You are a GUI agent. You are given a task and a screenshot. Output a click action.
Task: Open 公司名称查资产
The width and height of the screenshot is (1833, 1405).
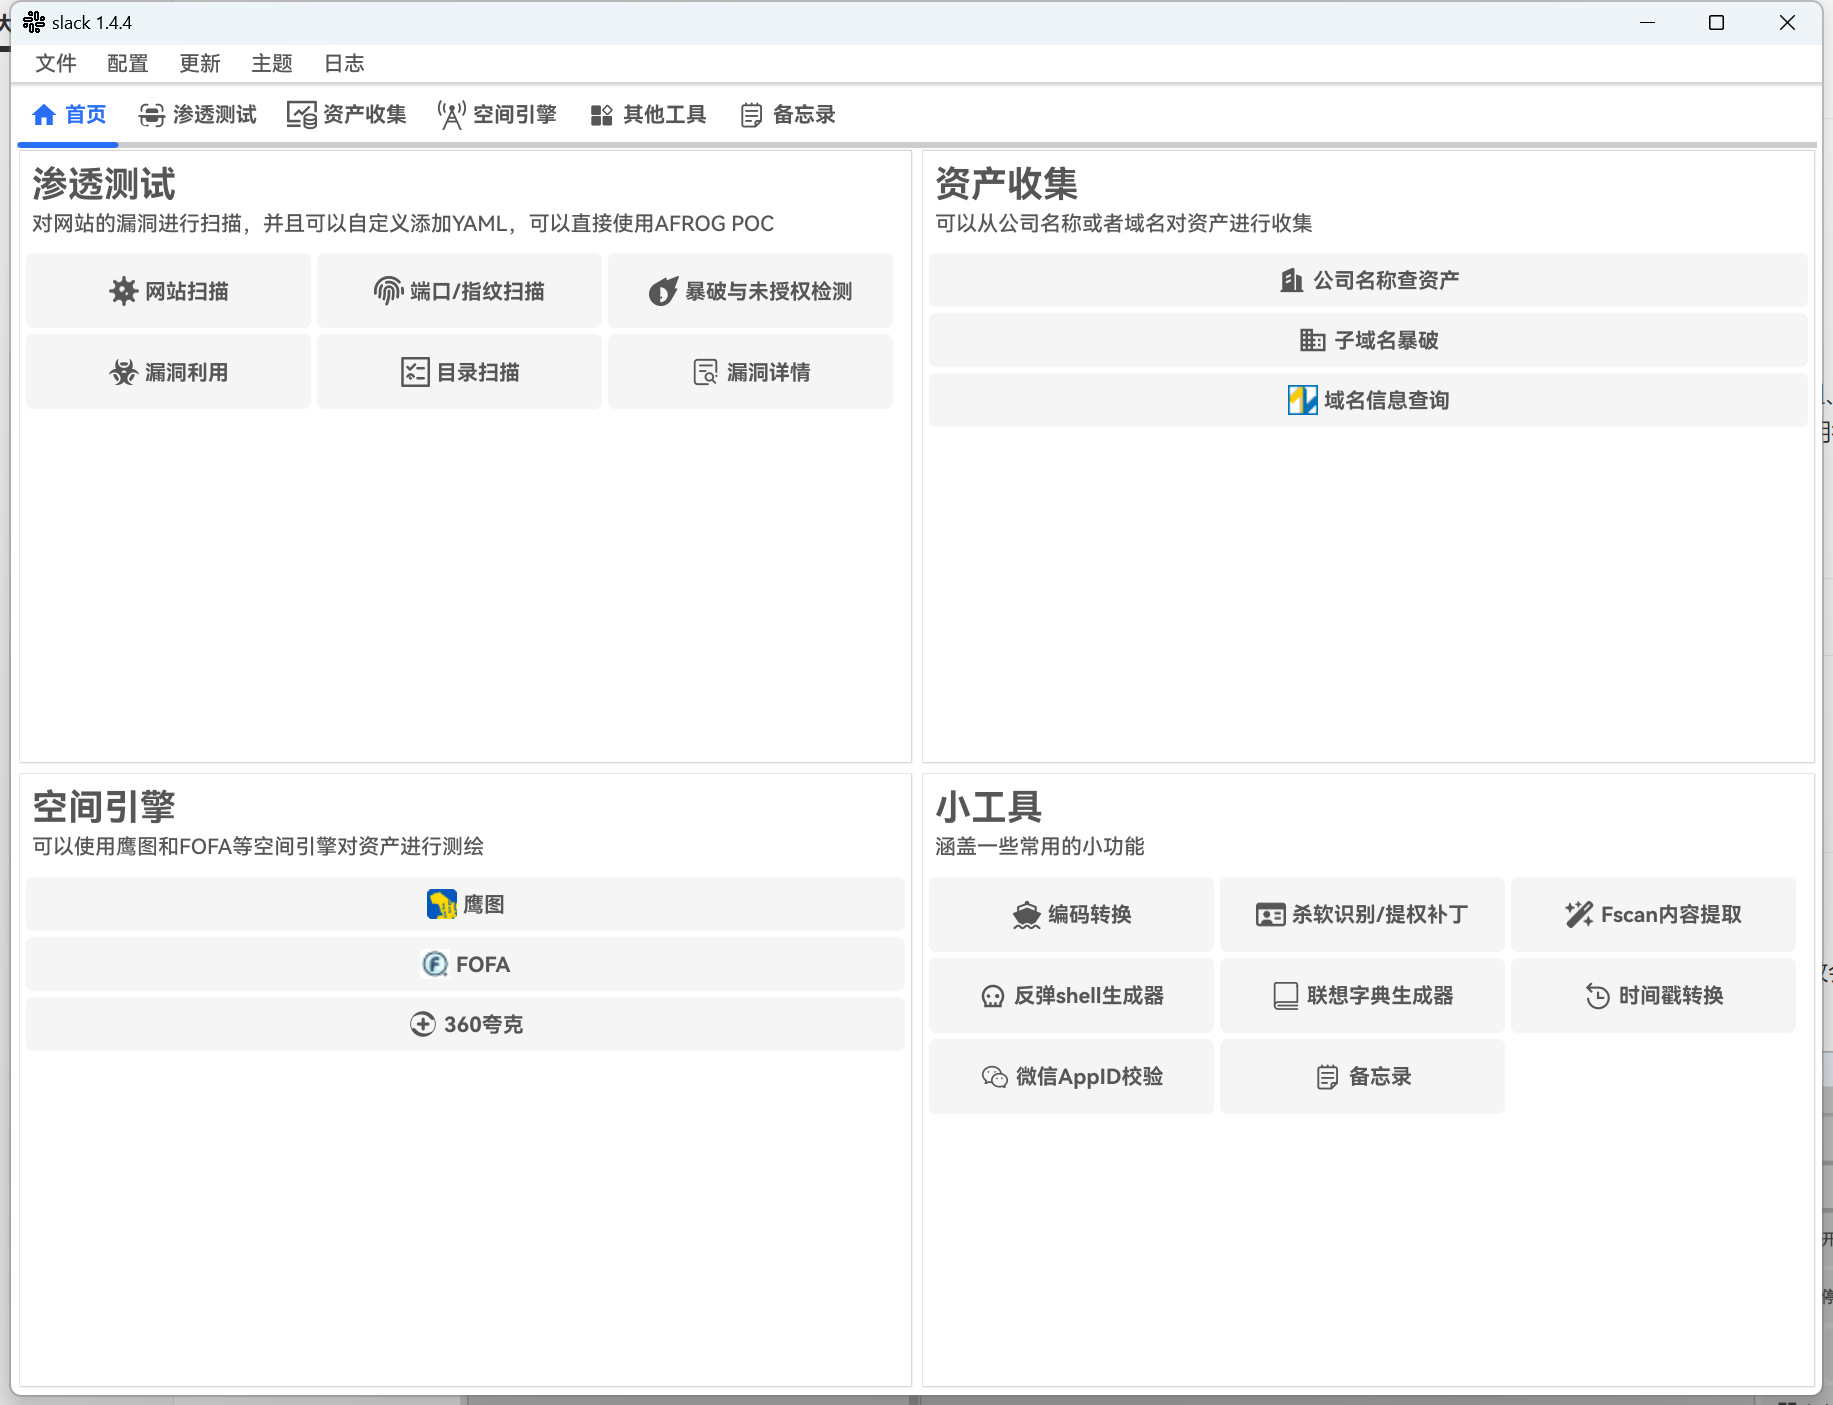coord(1368,280)
